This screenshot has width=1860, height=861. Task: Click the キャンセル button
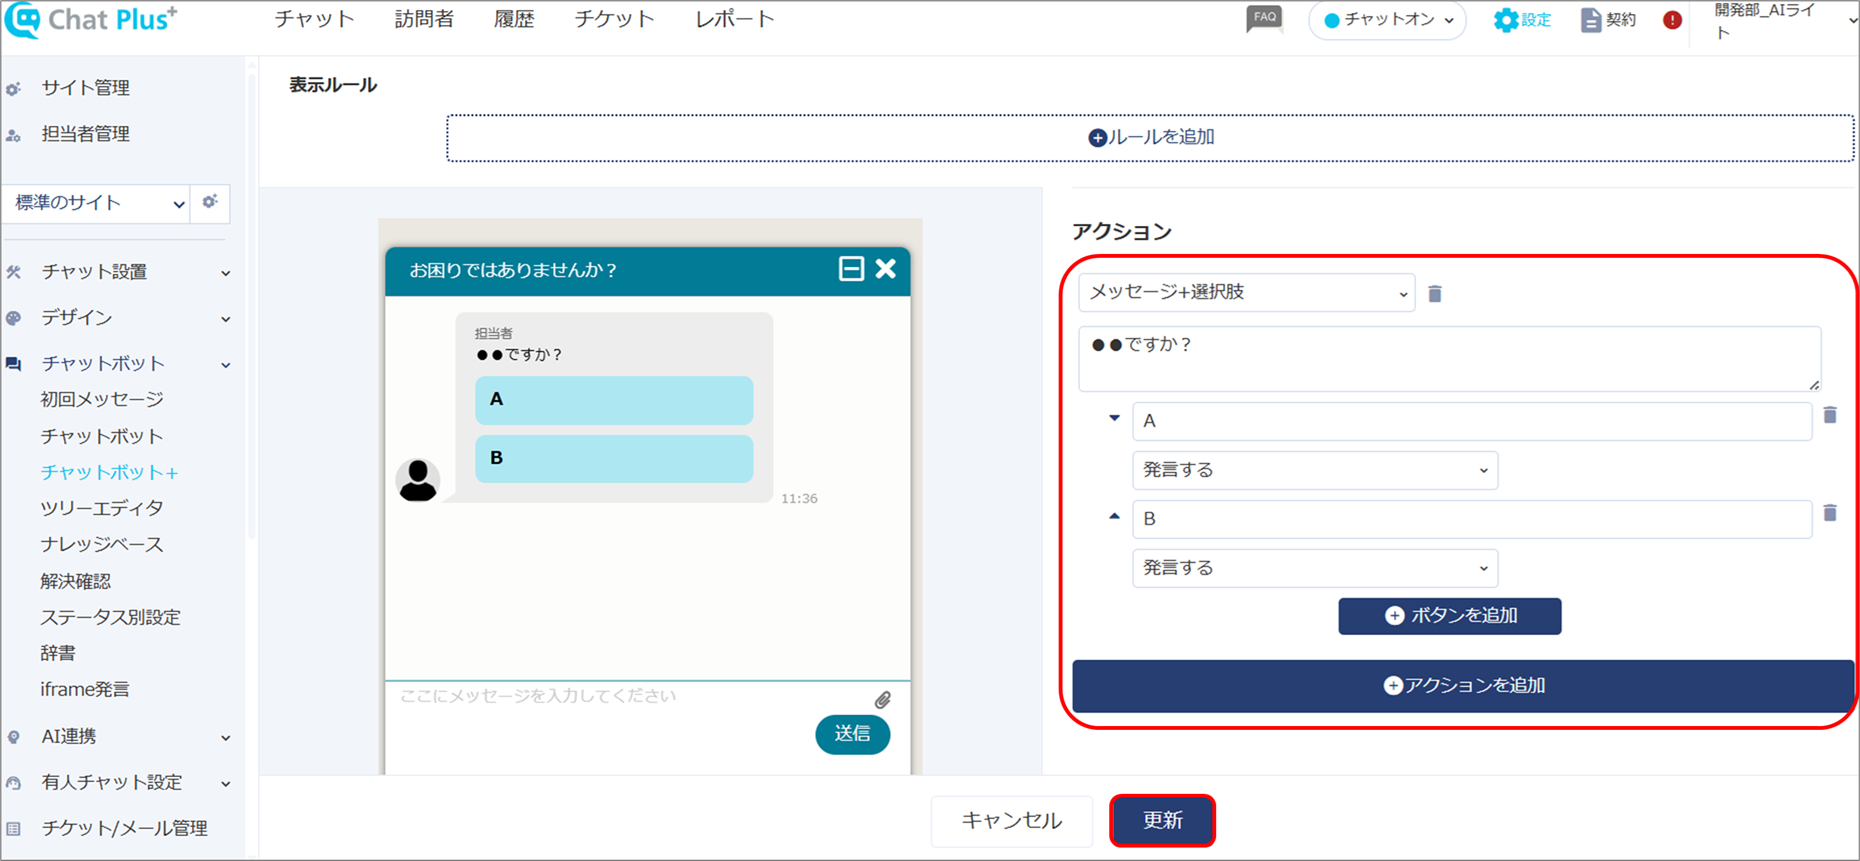coord(1011,821)
